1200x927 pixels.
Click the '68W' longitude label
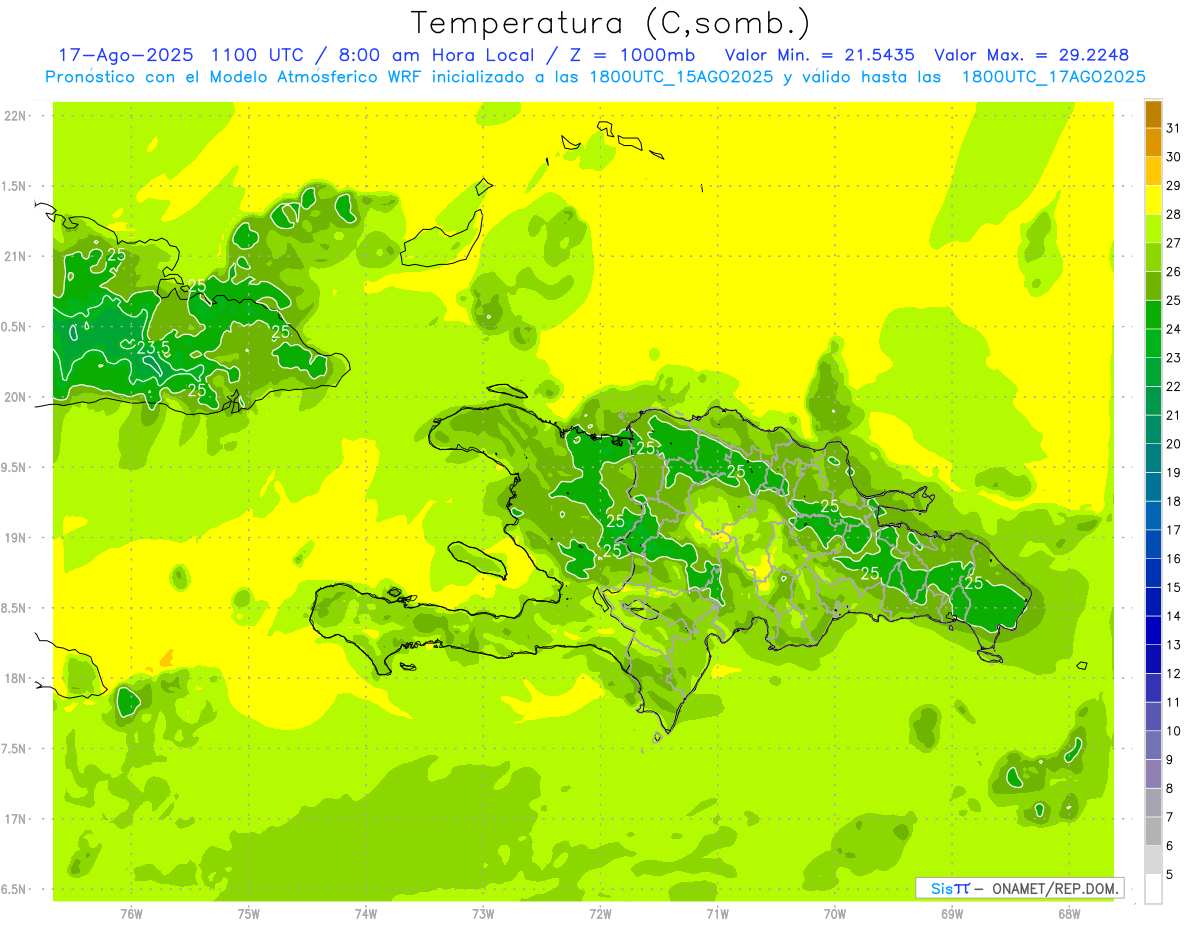(x=1068, y=914)
